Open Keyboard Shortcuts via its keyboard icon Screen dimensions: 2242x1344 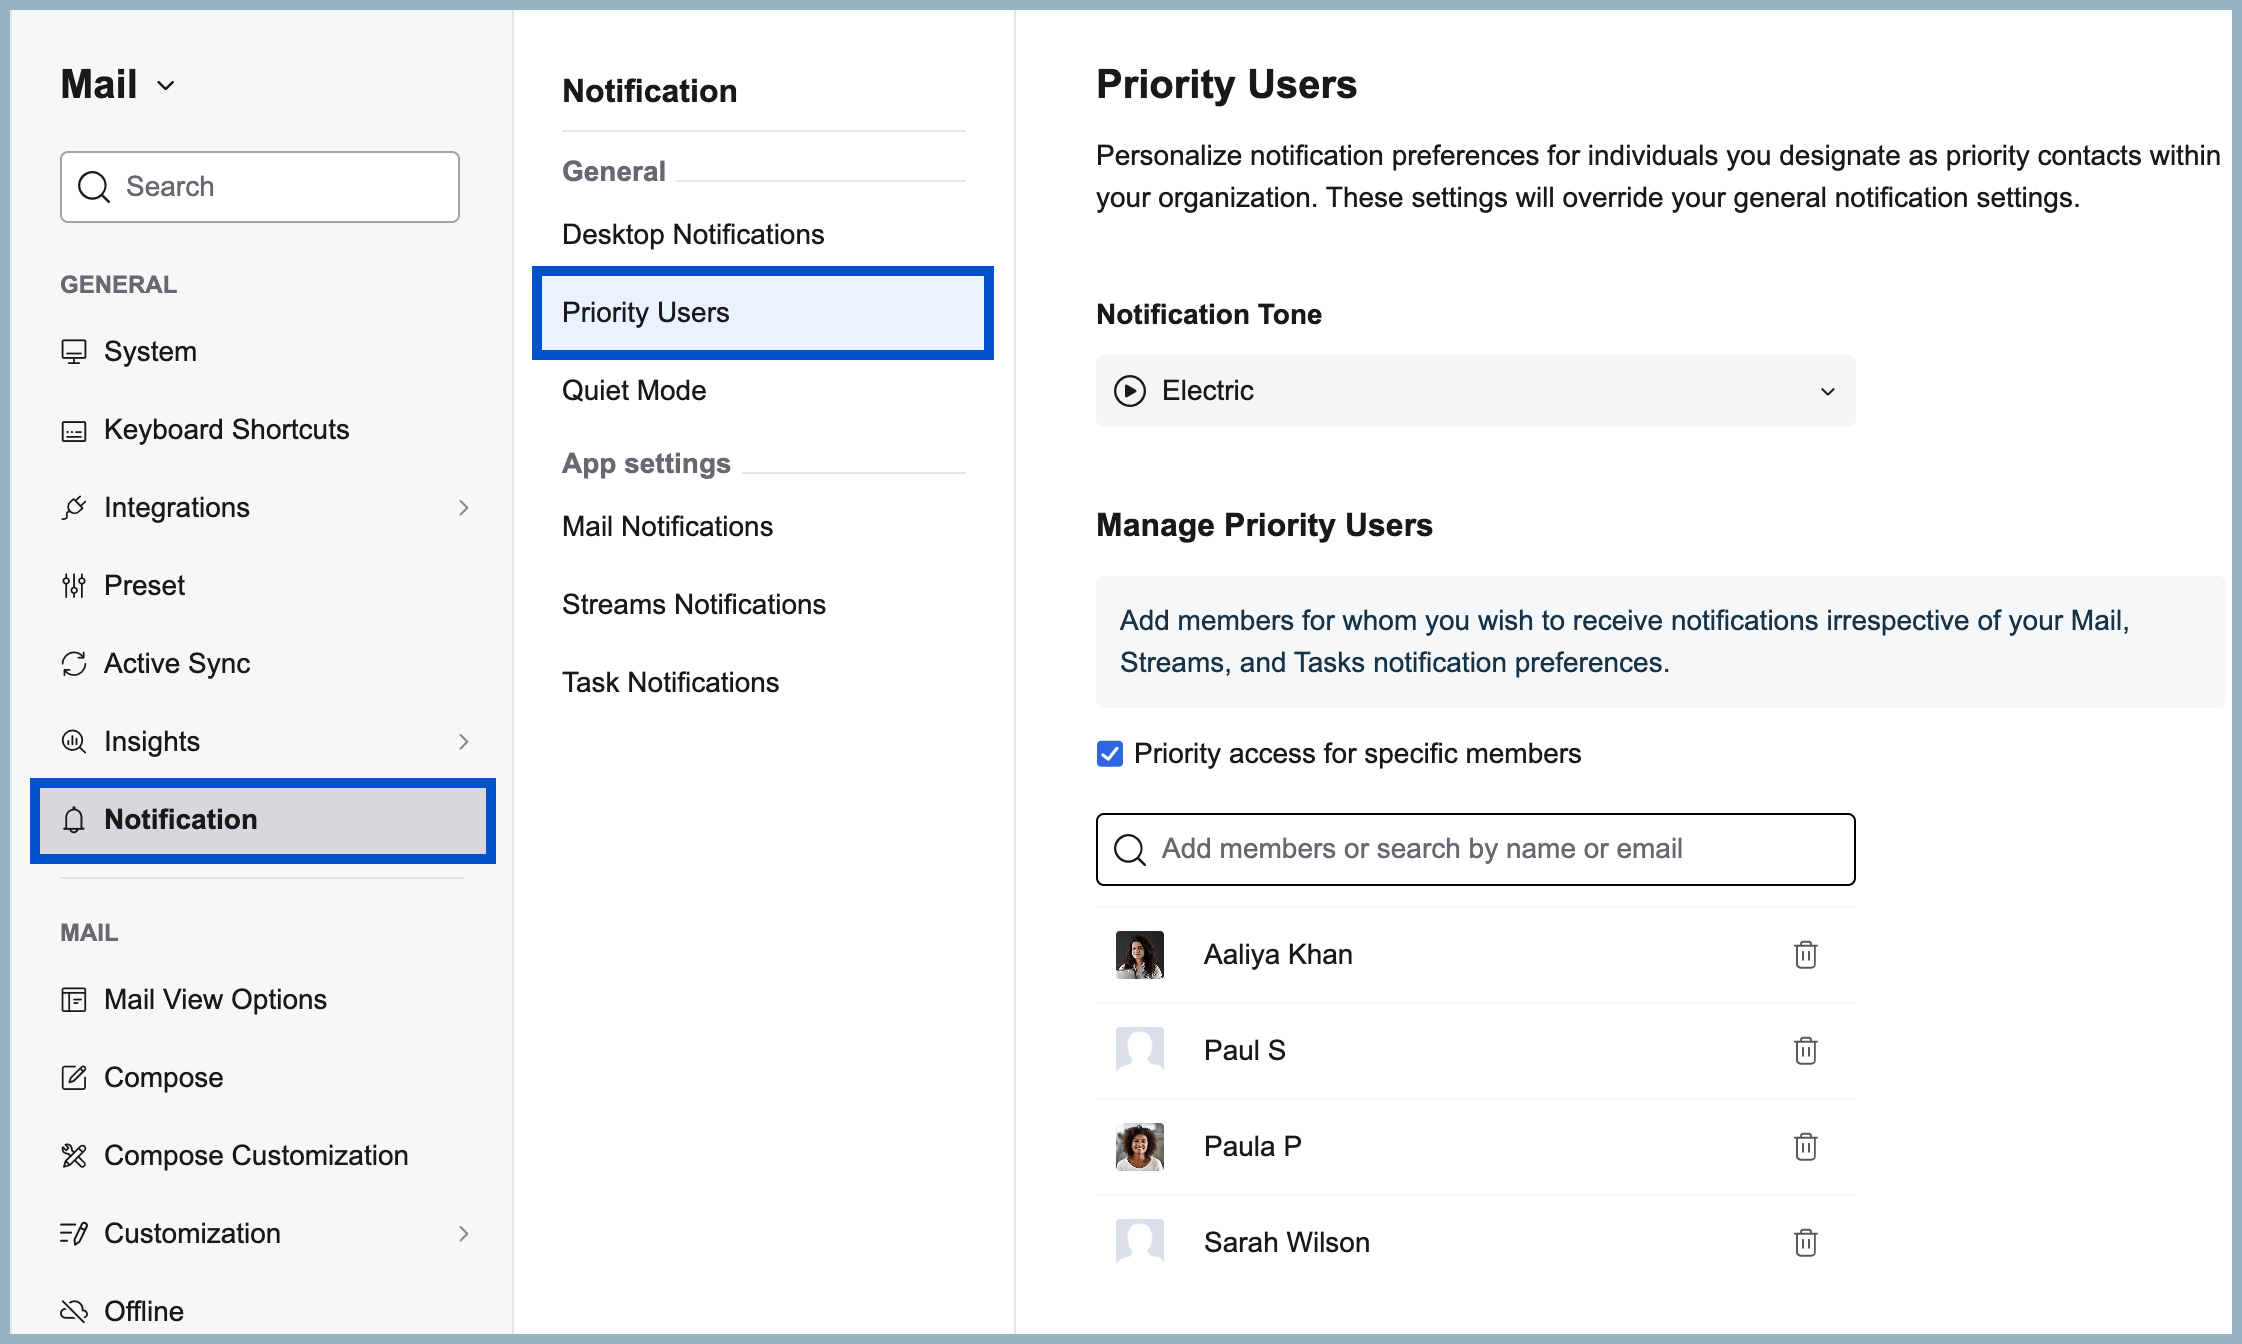[73, 429]
